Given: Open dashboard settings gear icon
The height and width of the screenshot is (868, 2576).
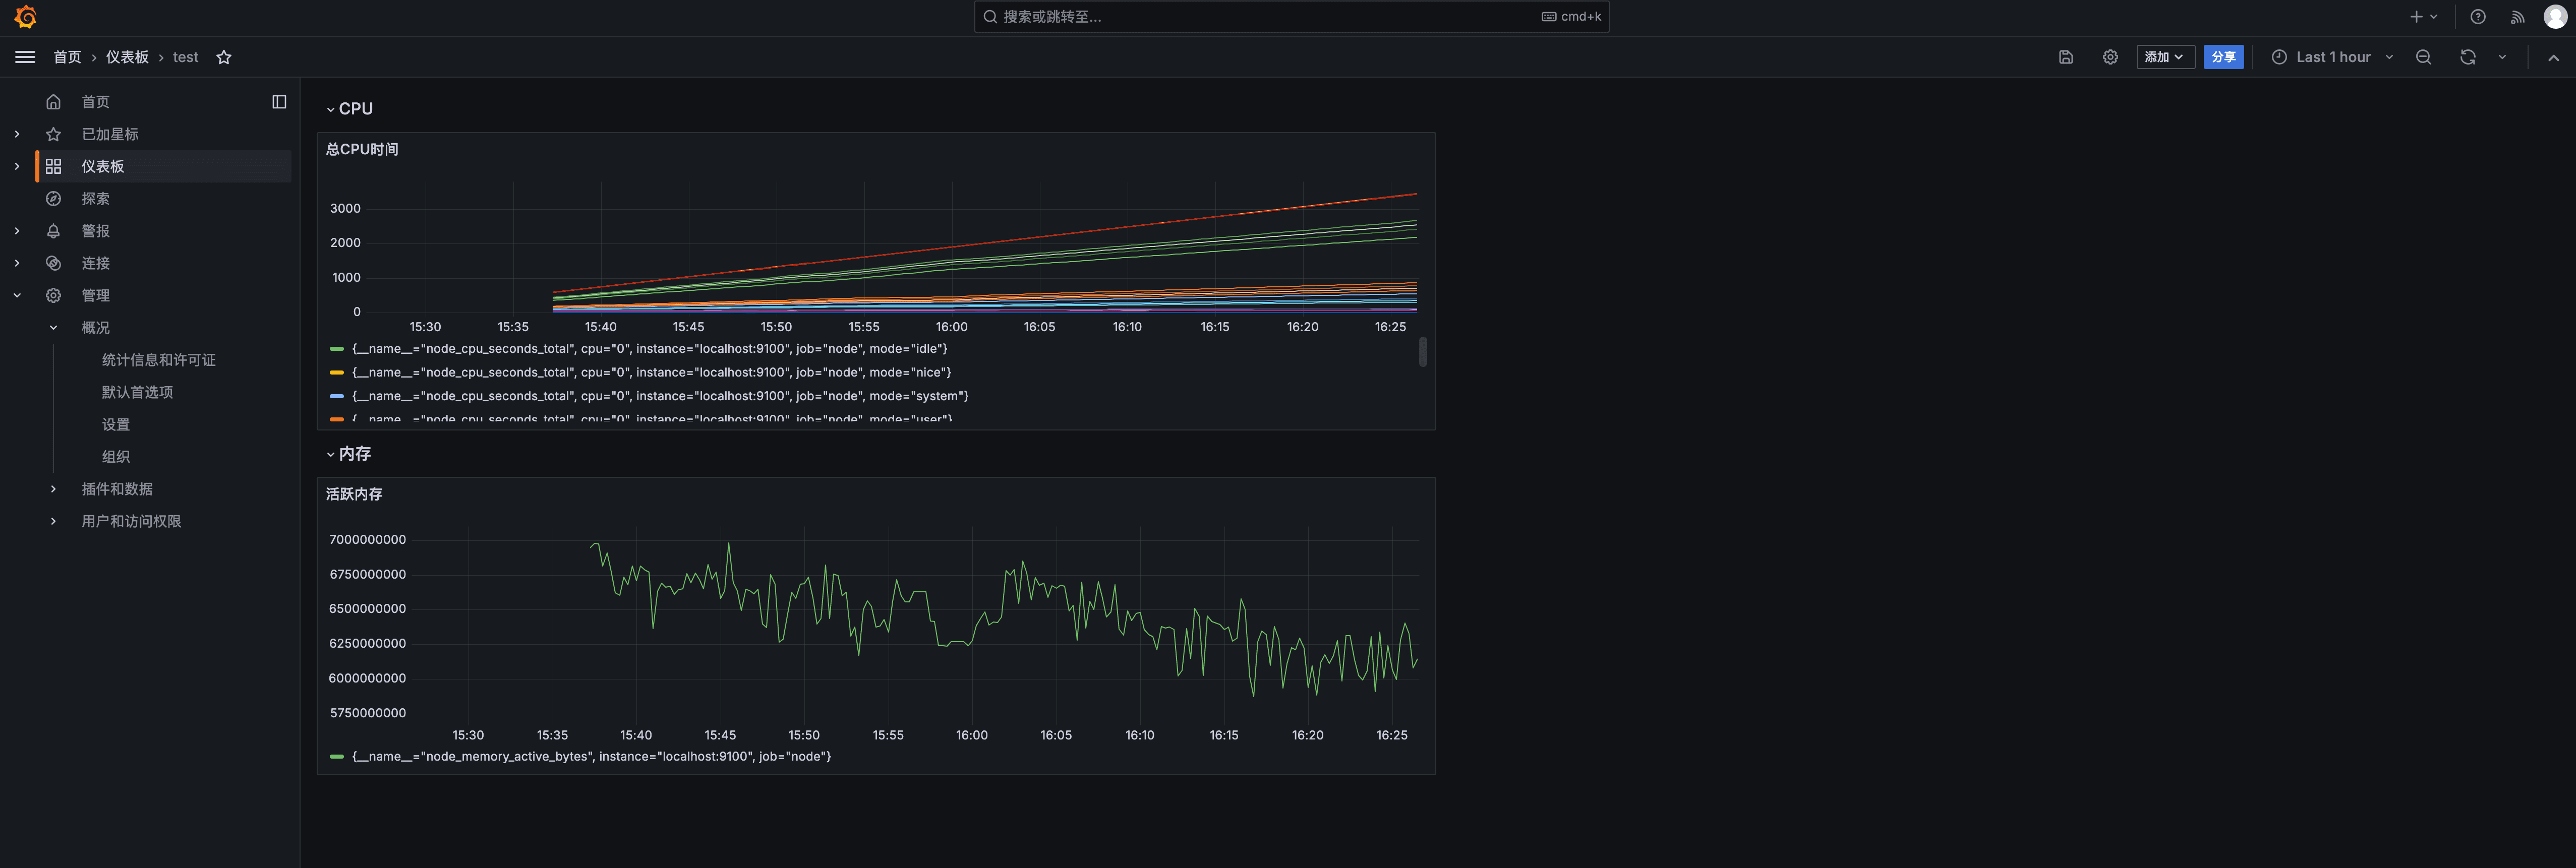Looking at the screenshot, I should point(2110,57).
